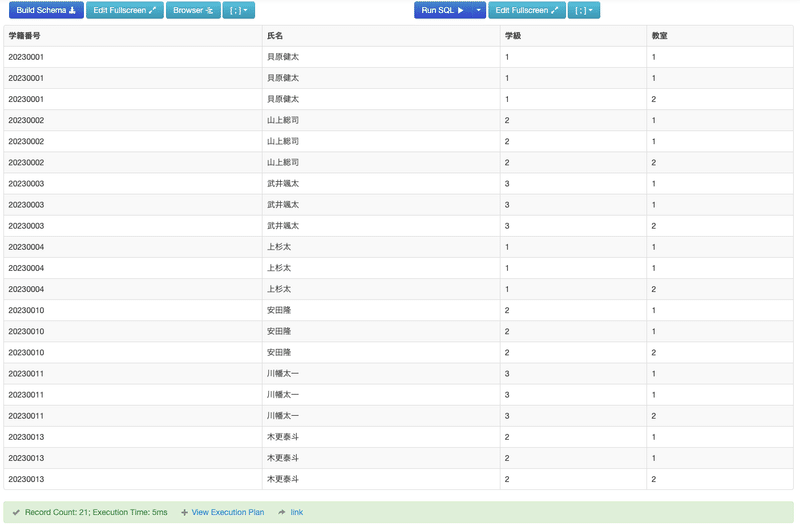Image resolution: width=800 pixels, height=524 pixels.
Task: Open Edit Fullscreen next to Build Schema
Action: tap(124, 10)
